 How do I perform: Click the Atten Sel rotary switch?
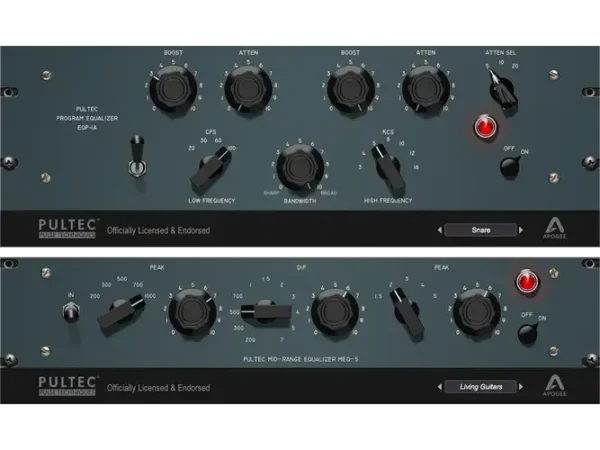tap(502, 90)
